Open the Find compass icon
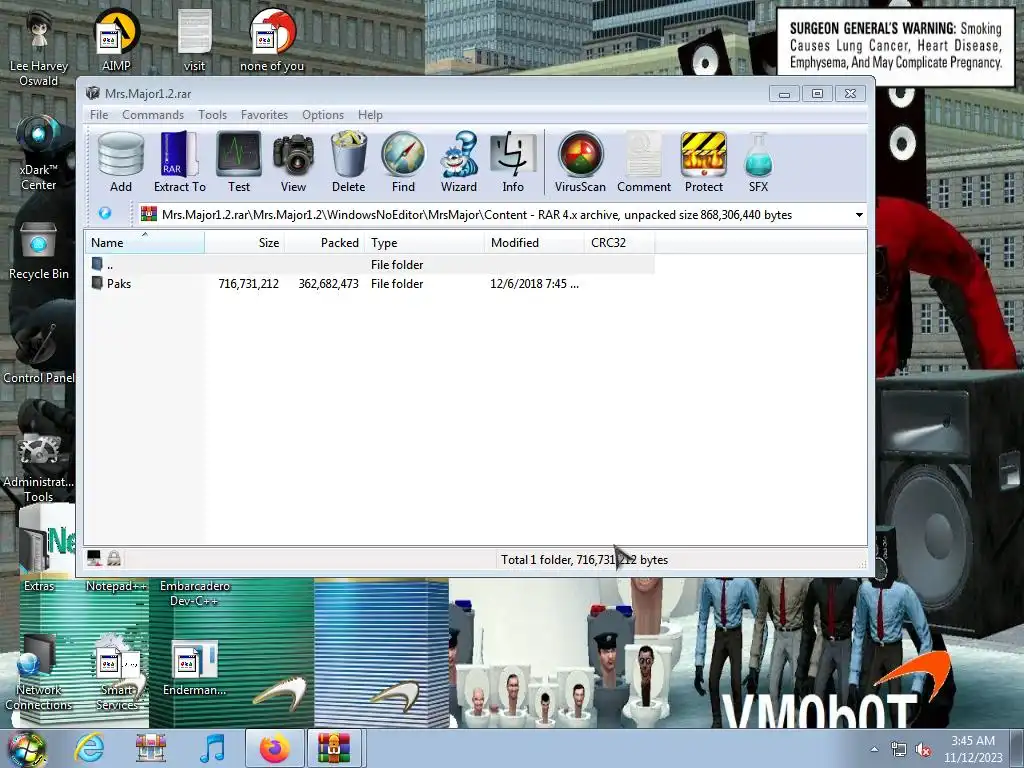Viewport: 1024px width, 768px height. pos(403,162)
